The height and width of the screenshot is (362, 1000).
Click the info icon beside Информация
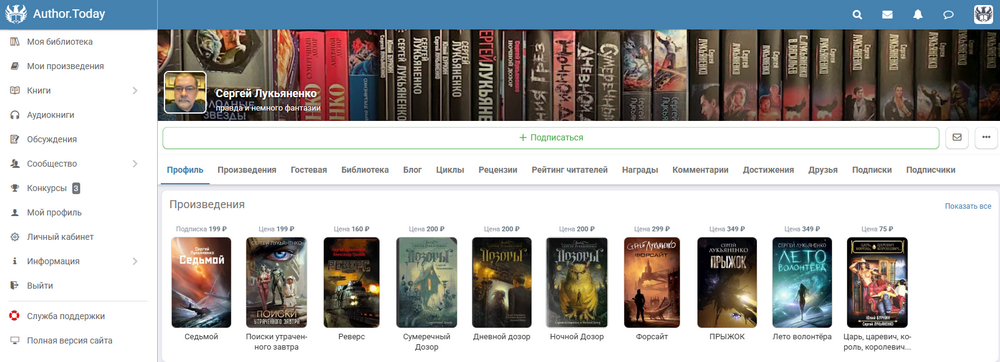pos(14,261)
